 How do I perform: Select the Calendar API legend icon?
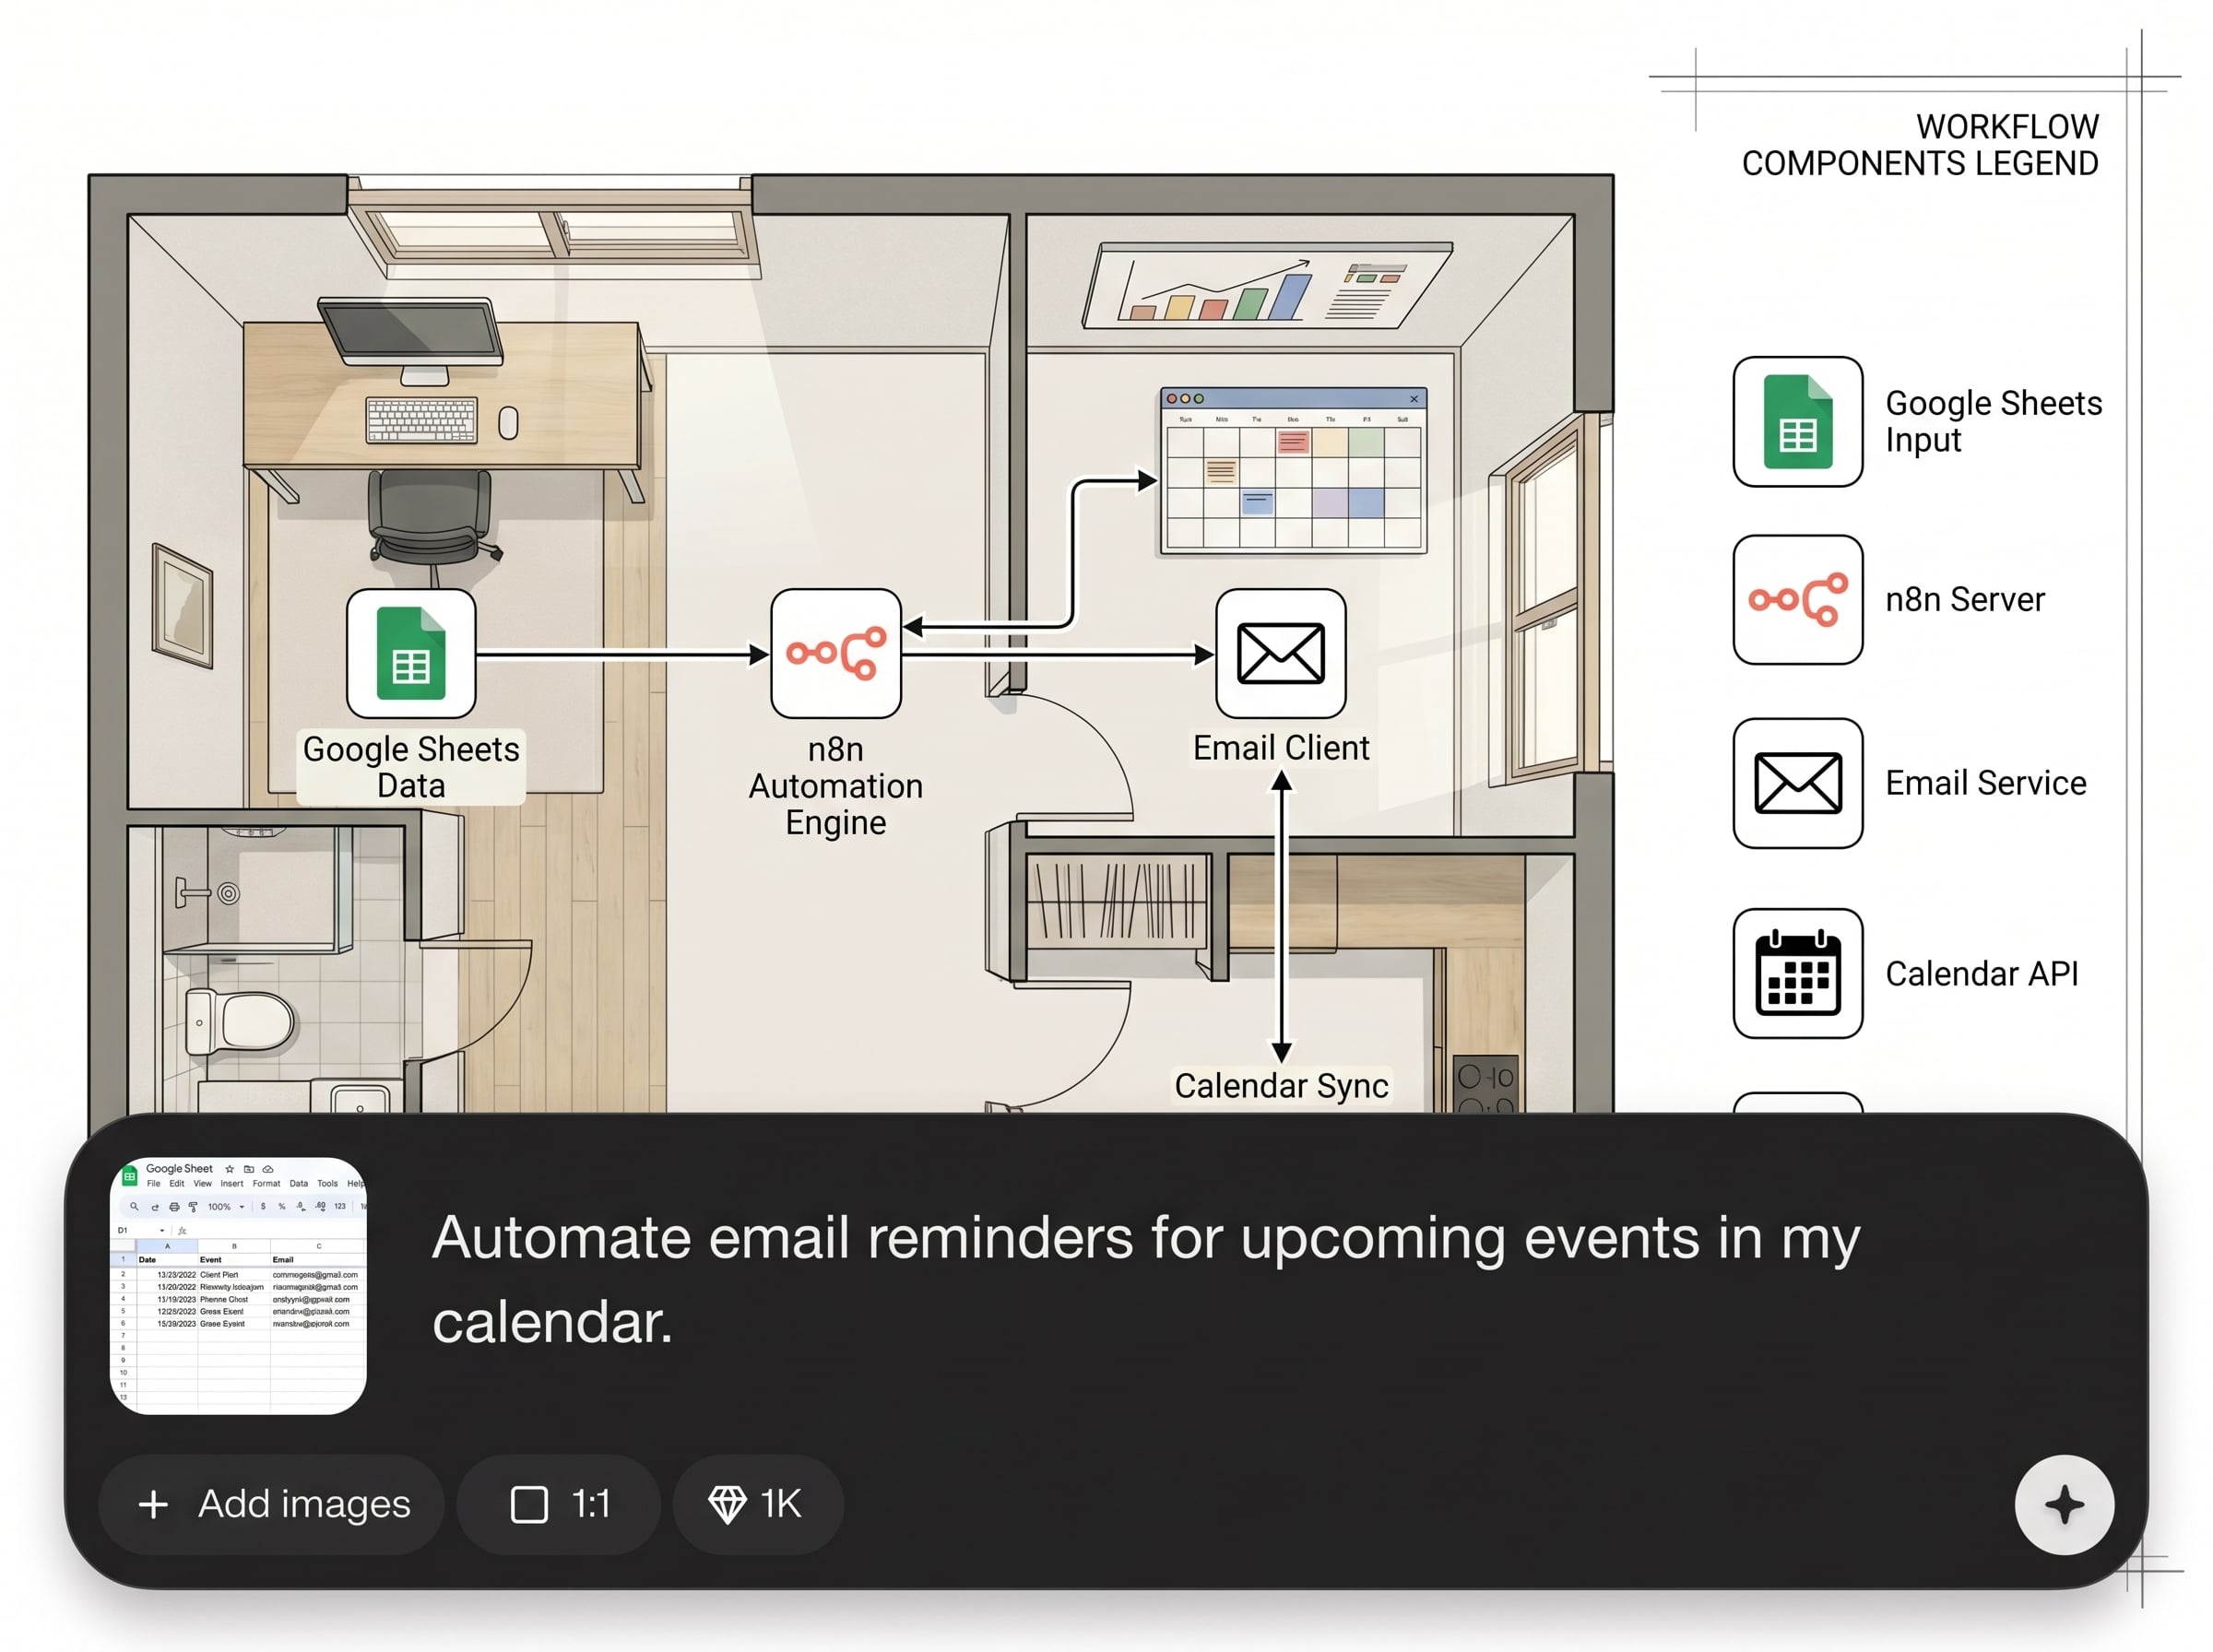pyautogui.click(x=1797, y=973)
